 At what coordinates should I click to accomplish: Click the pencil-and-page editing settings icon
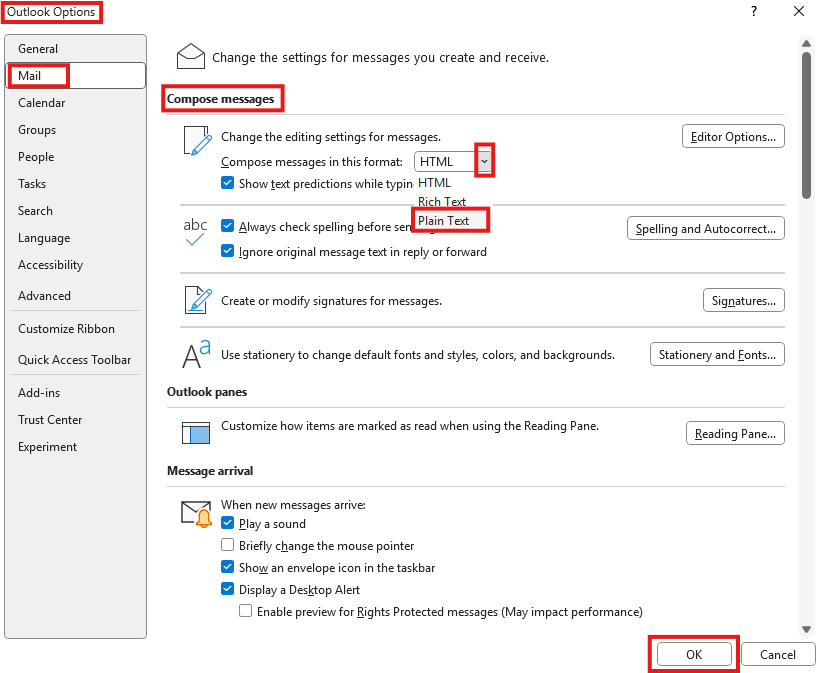pos(198,141)
